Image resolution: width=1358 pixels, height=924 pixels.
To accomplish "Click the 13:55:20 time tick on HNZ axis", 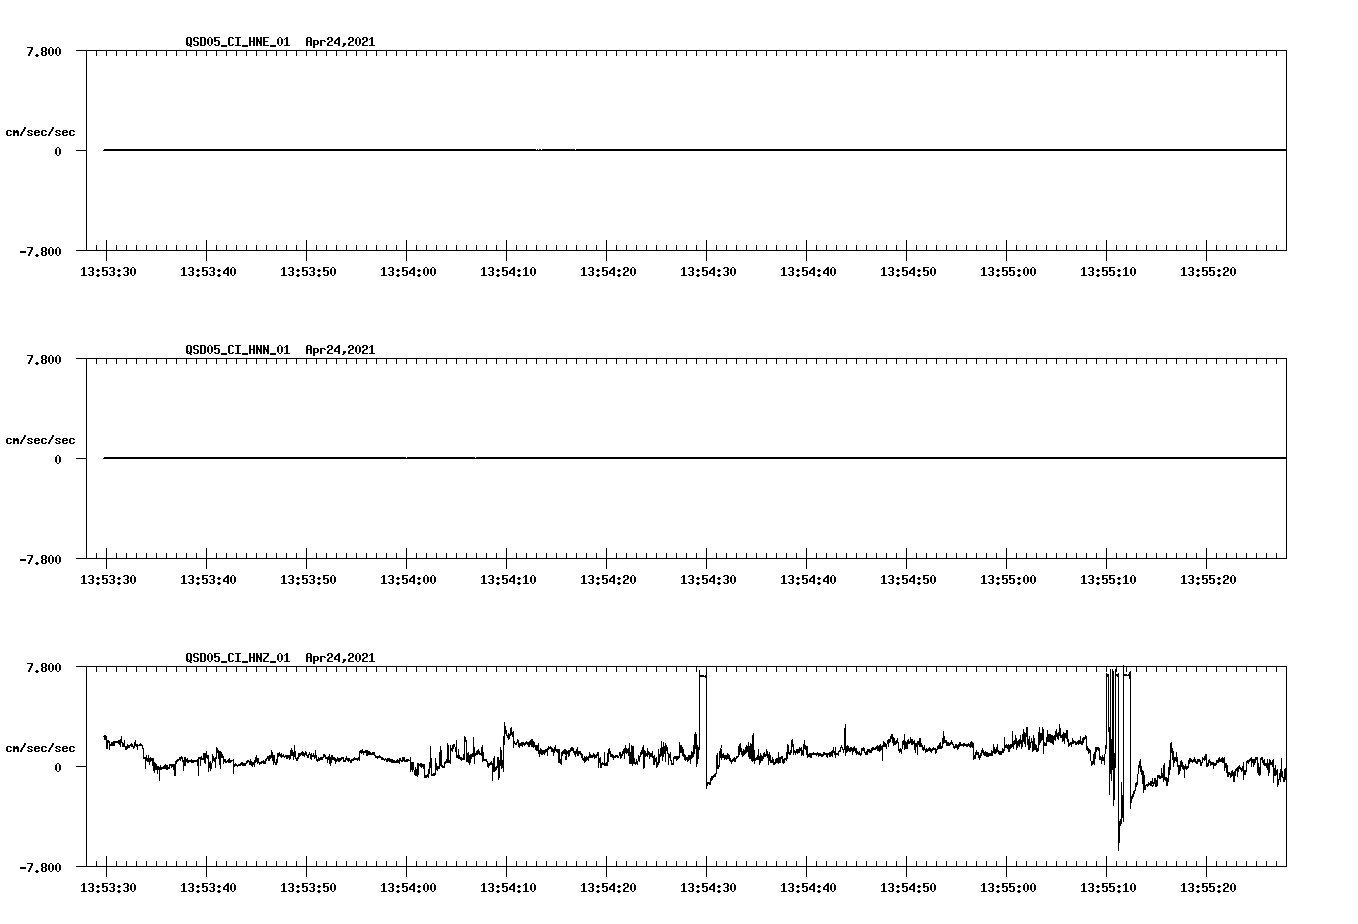I will (1210, 885).
